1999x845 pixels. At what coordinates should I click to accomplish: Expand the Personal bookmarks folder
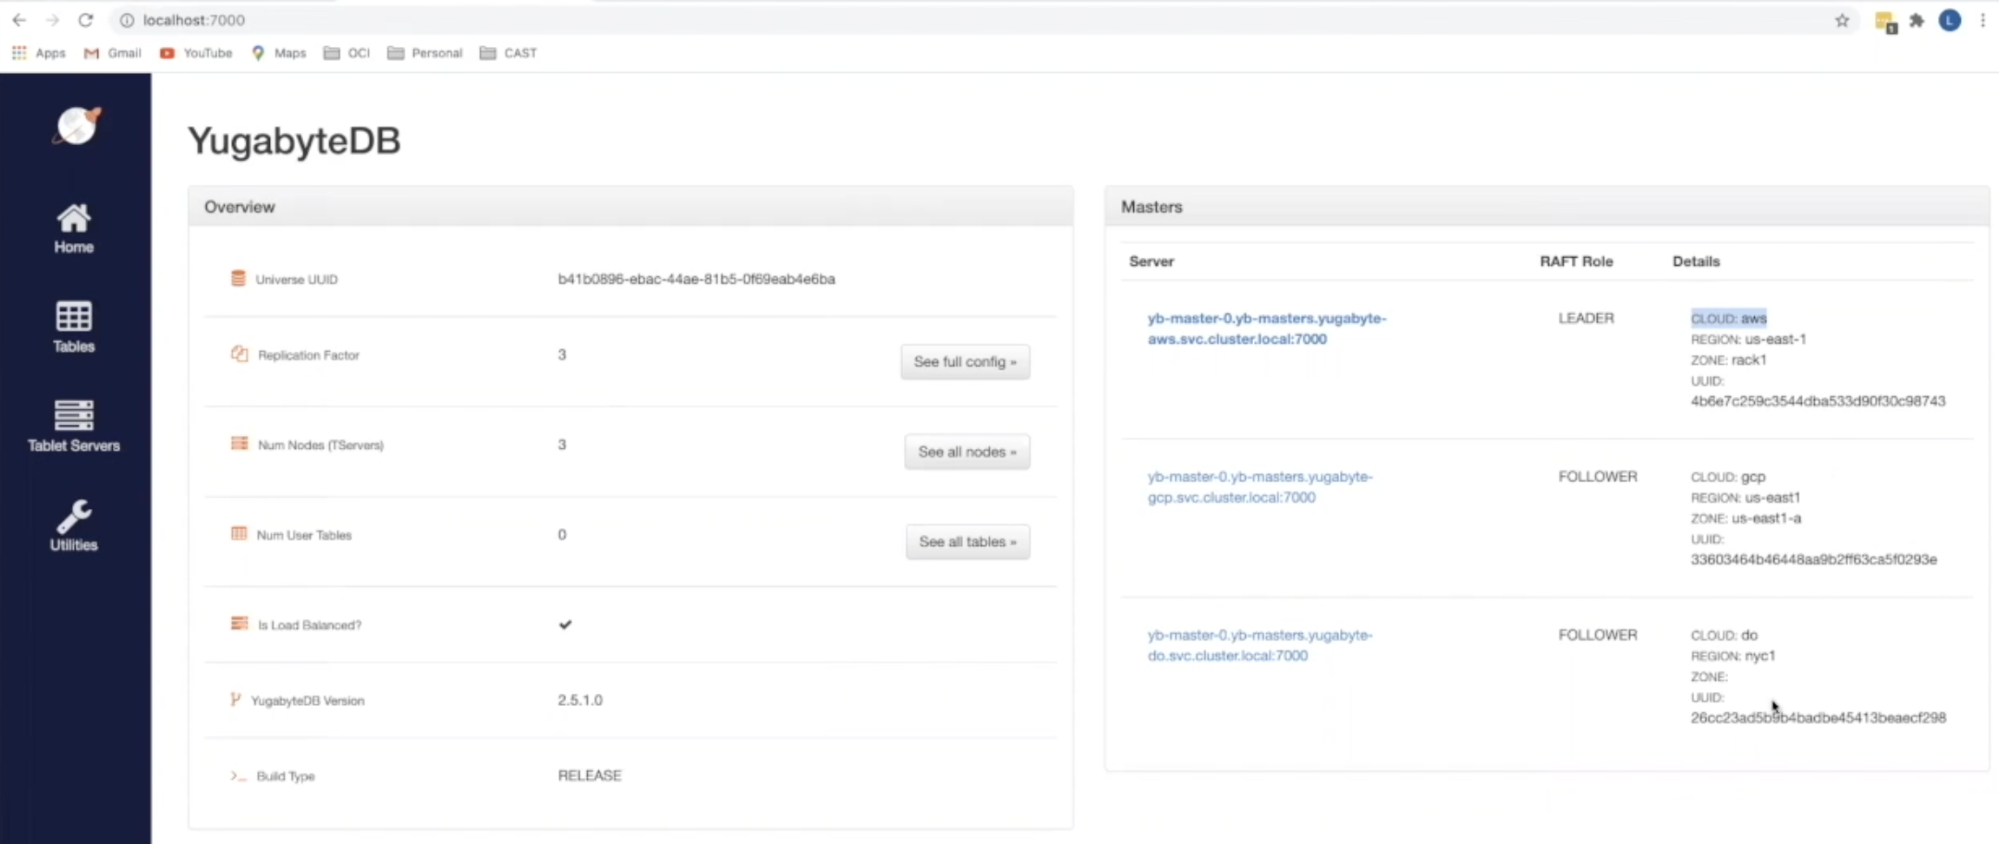[x=425, y=53]
